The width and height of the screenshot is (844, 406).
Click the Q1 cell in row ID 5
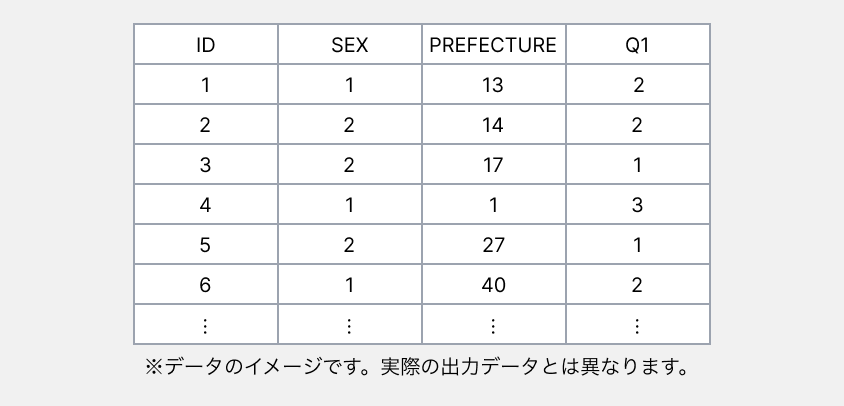(x=638, y=245)
